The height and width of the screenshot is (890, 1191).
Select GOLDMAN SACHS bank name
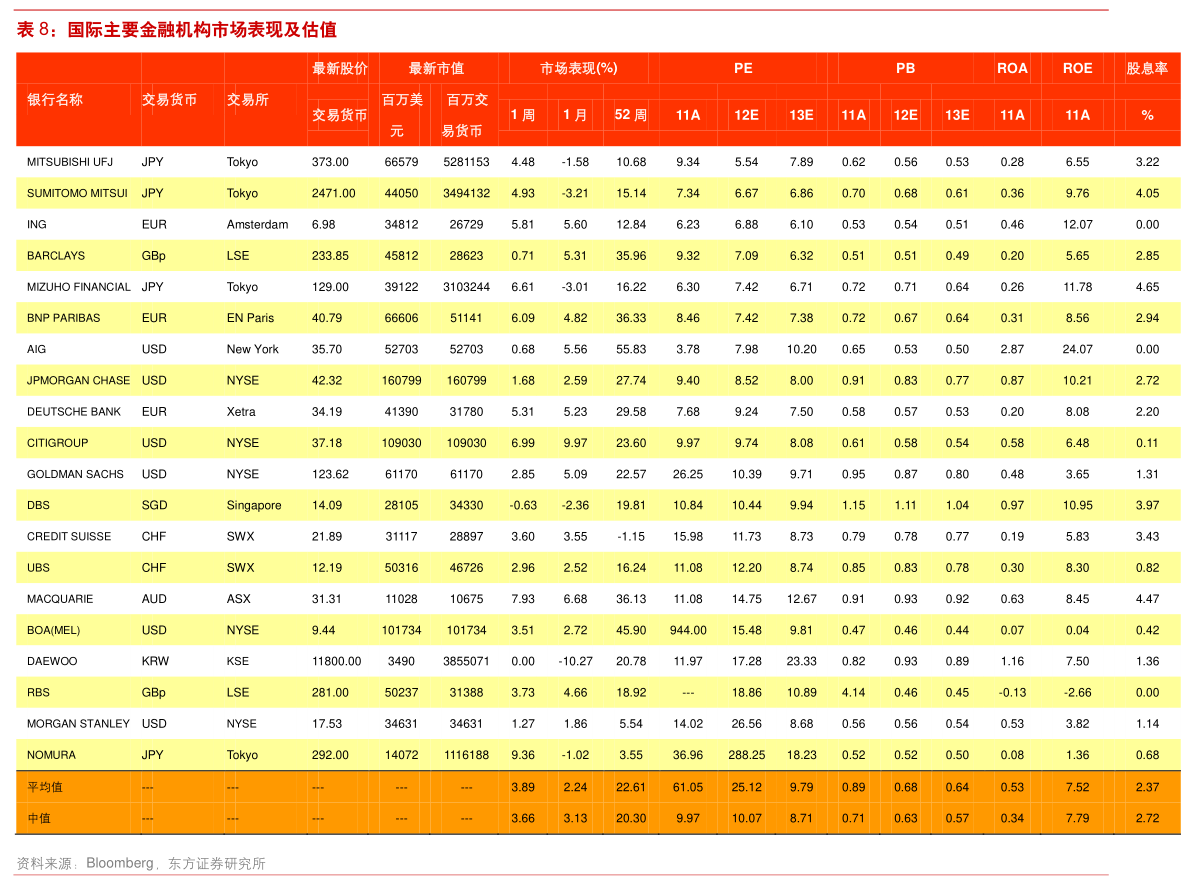[x=75, y=473]
